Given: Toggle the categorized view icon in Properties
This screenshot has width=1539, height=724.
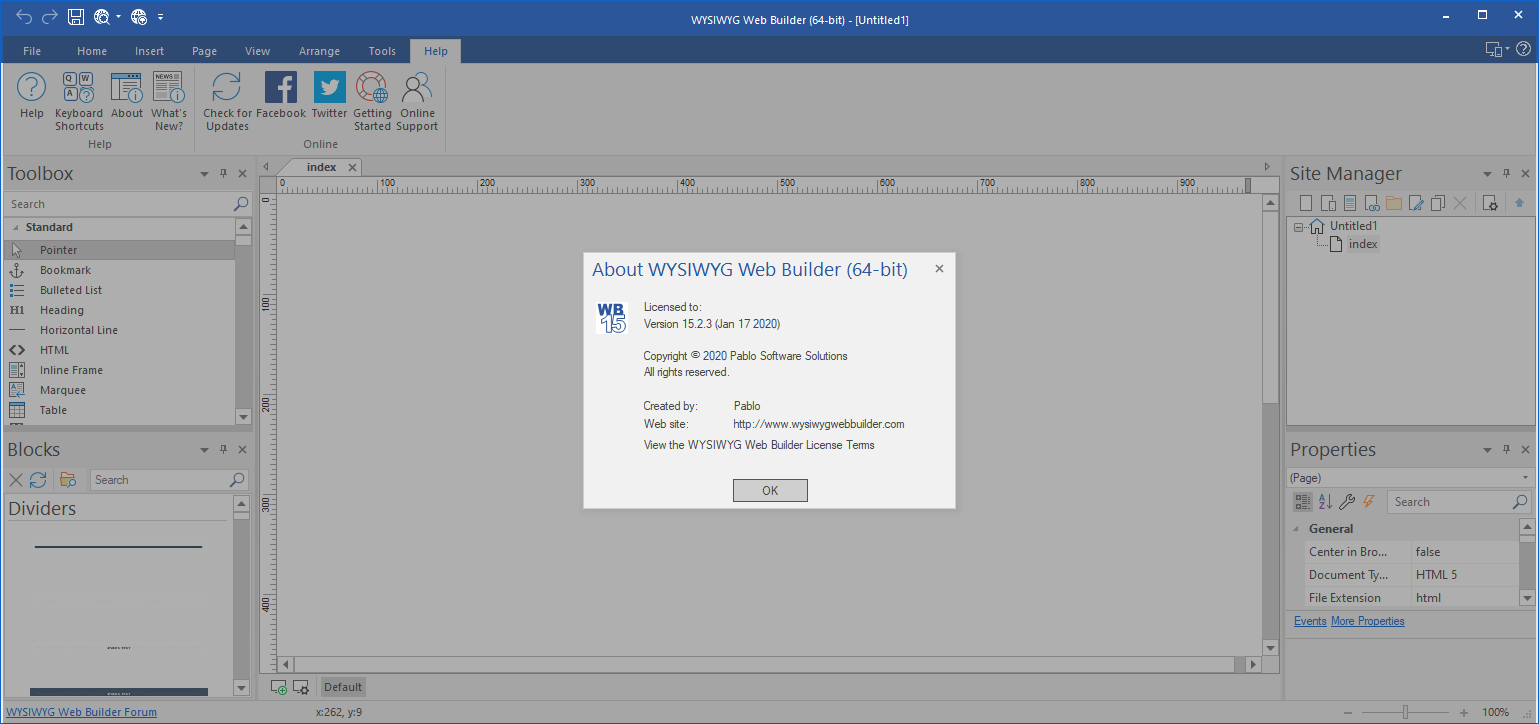Looking at the screenshot, I should (1302, 502).
